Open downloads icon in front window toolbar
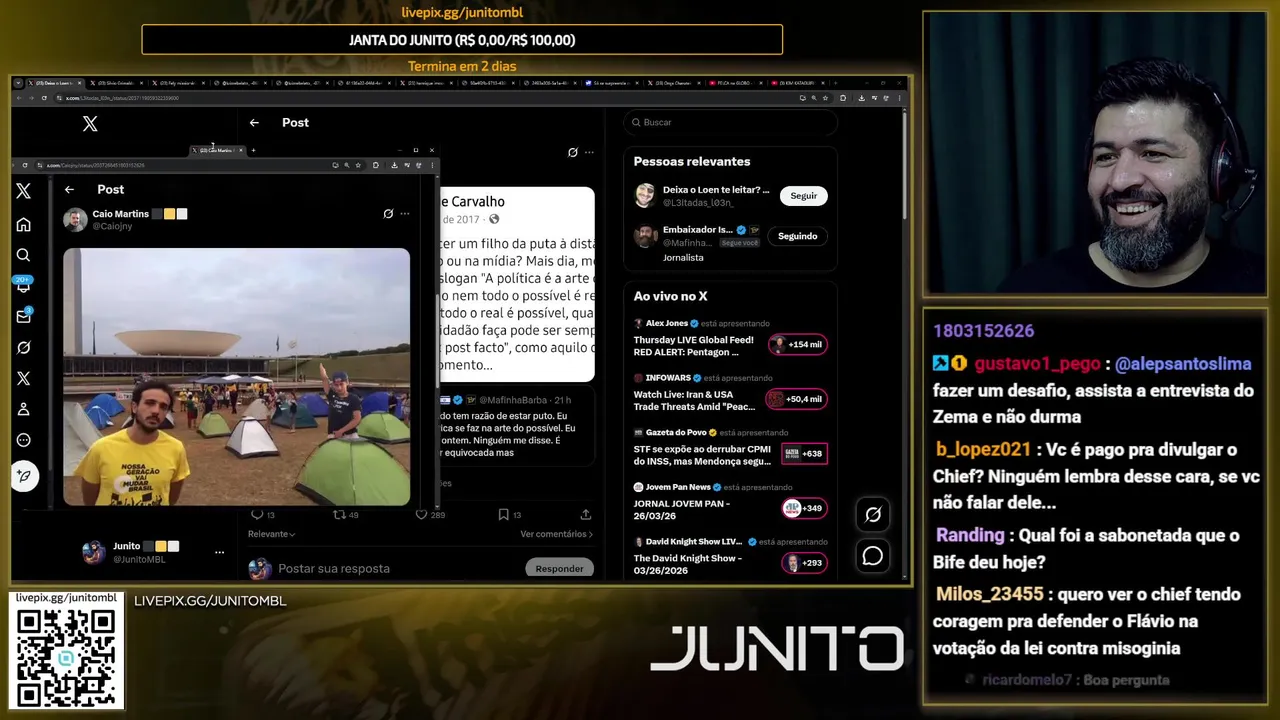This screenshot has width=1280, height=720. (394, 165)
